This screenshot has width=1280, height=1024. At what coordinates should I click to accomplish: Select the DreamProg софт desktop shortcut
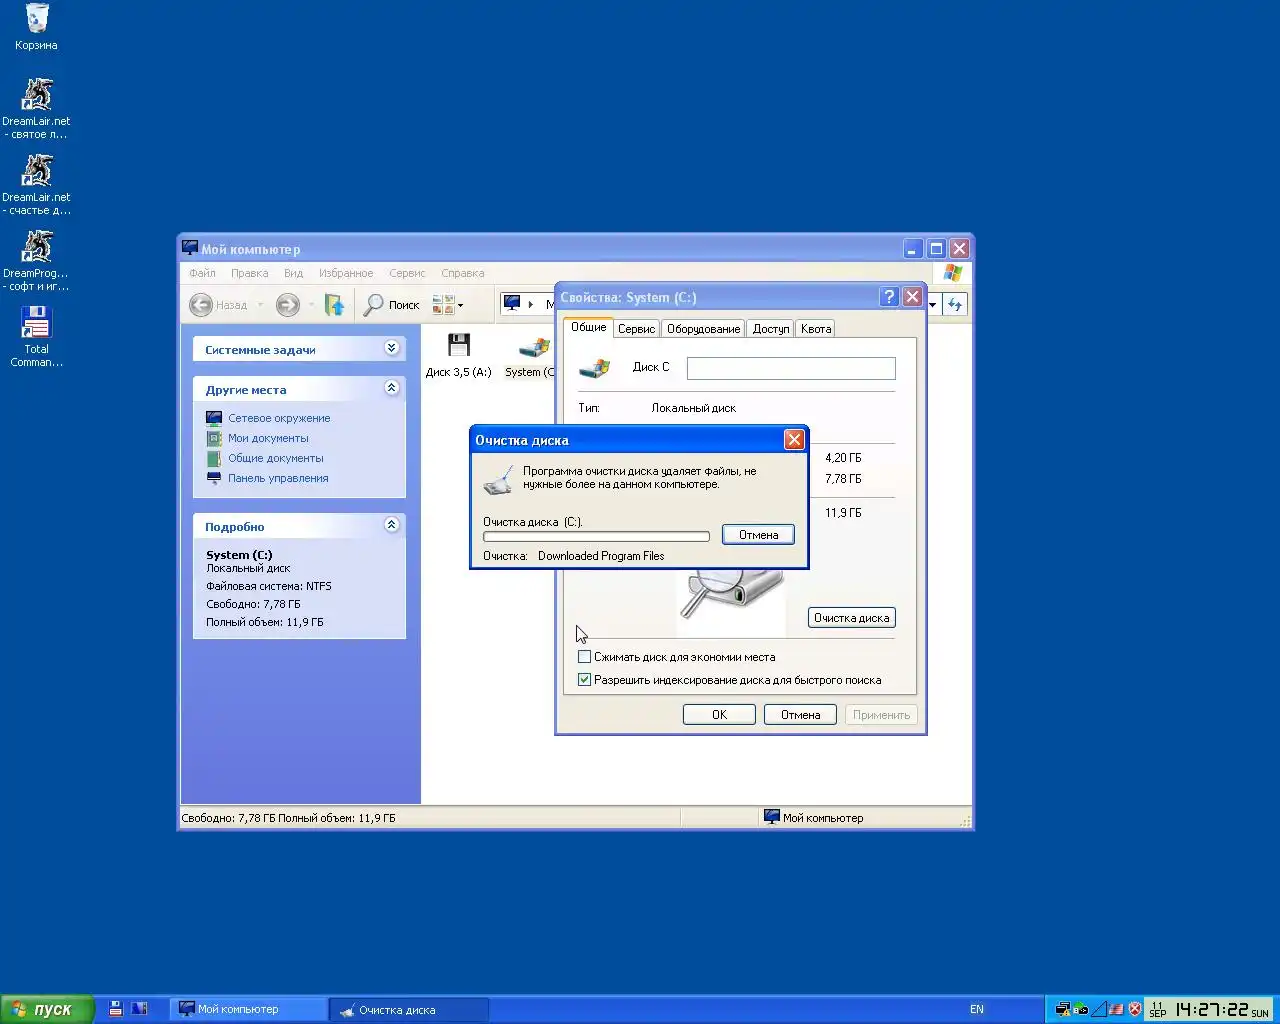pos(36,260)
